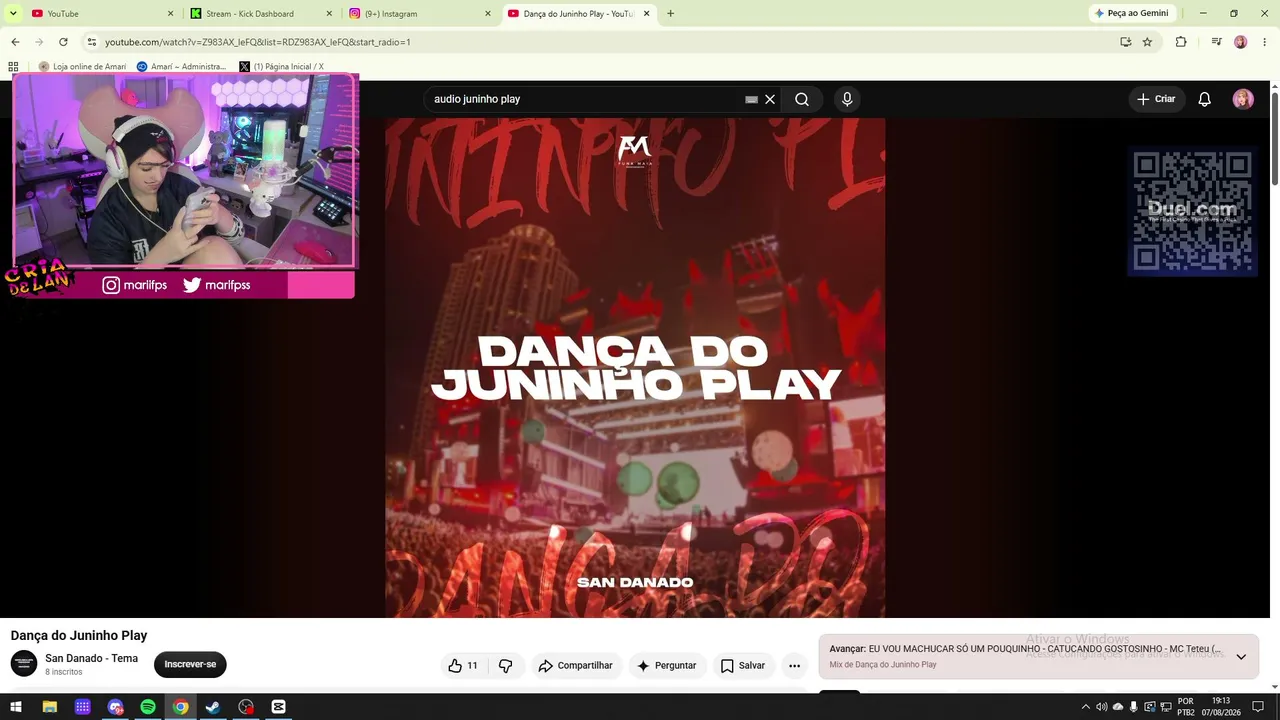Close the Stream - Kick Dashboard tab

coord(329,14)
